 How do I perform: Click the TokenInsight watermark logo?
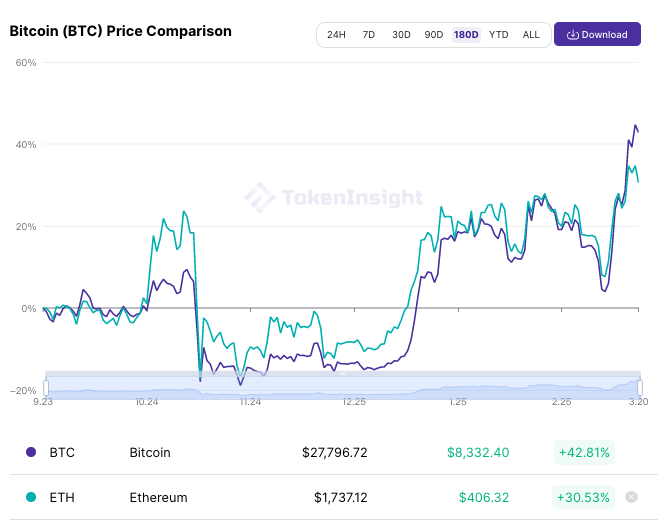(x=260, y=198)
